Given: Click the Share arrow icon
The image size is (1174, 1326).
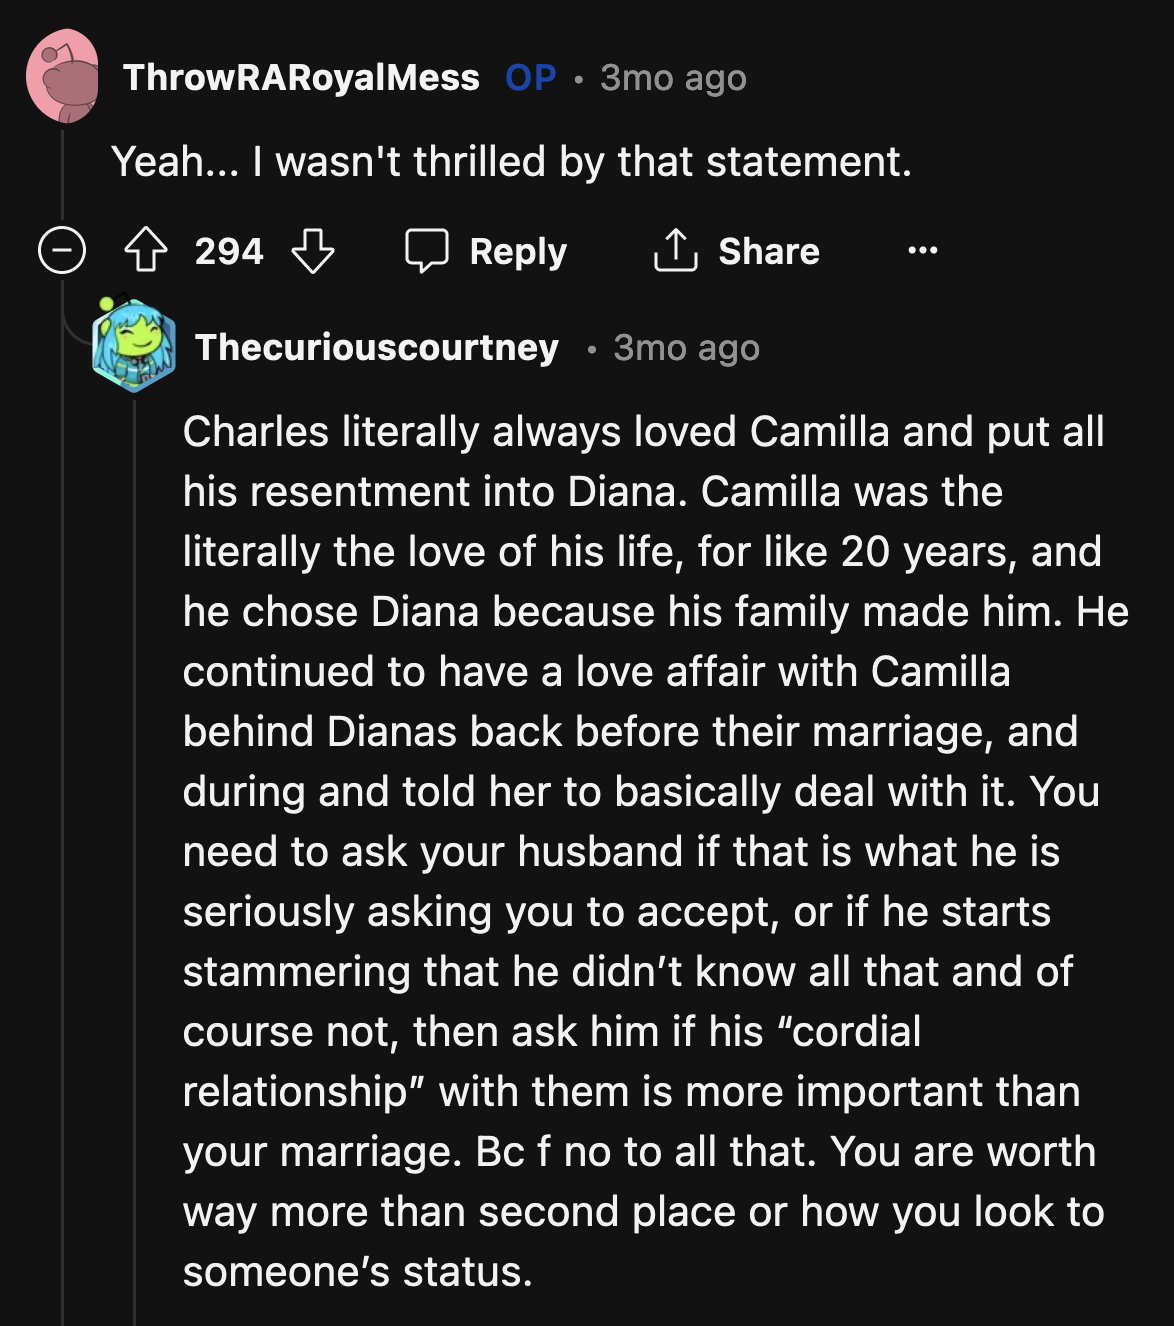Looking at the screenshot, I should [677, 249].
